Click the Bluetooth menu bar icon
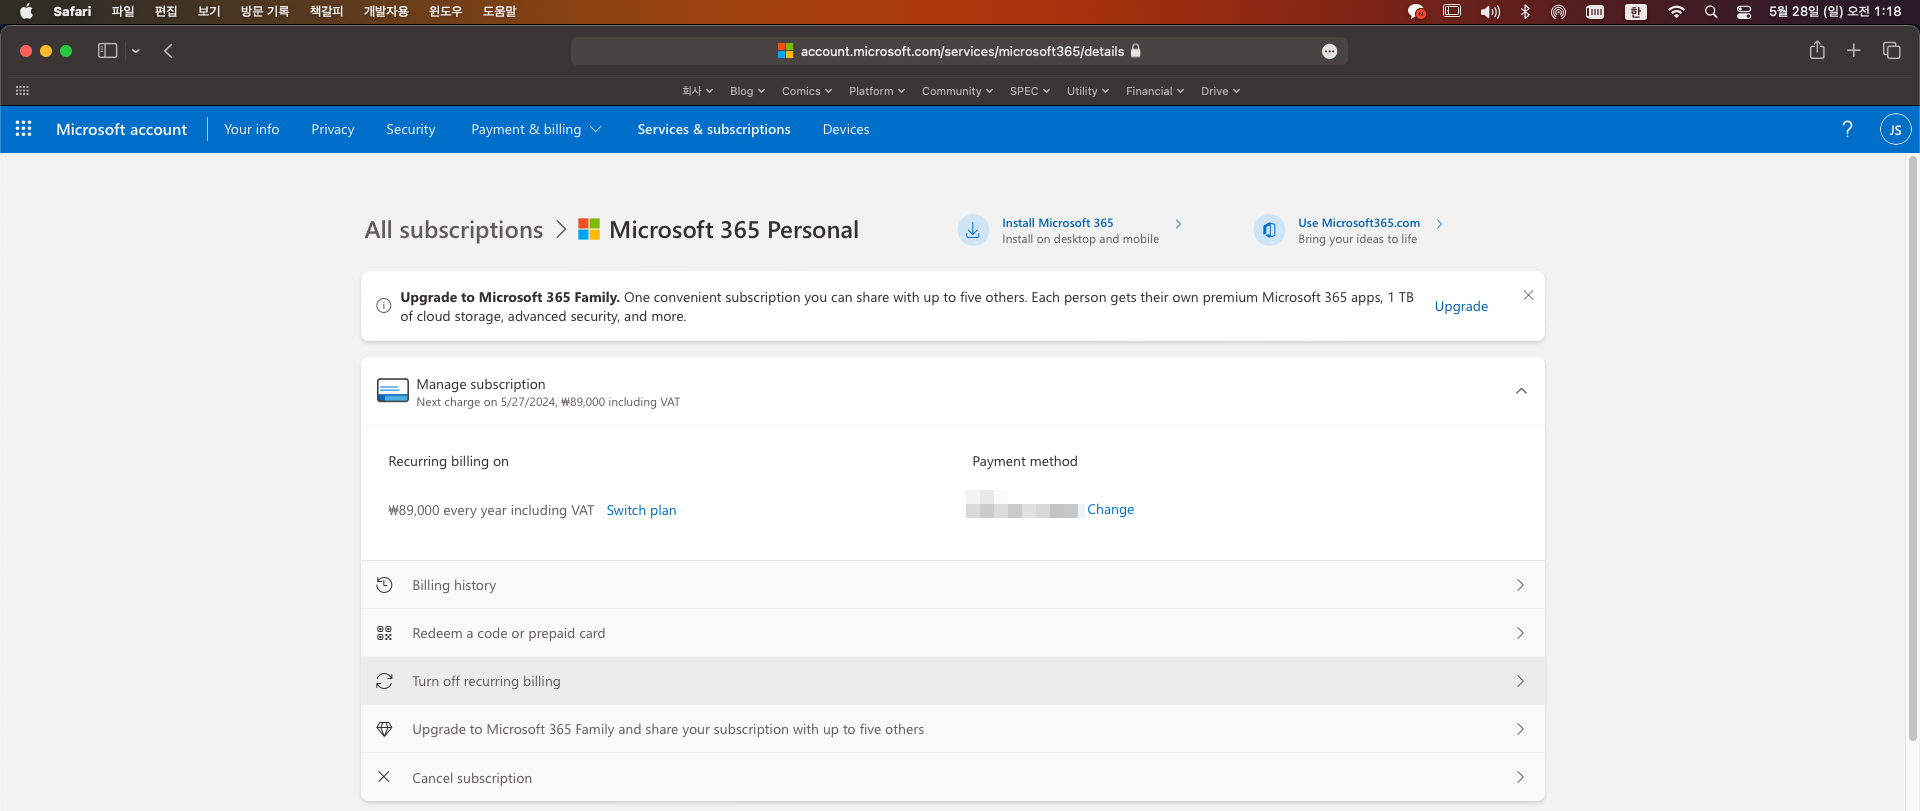Screen dimensions: 1920x811 (x=1525, y=12)
